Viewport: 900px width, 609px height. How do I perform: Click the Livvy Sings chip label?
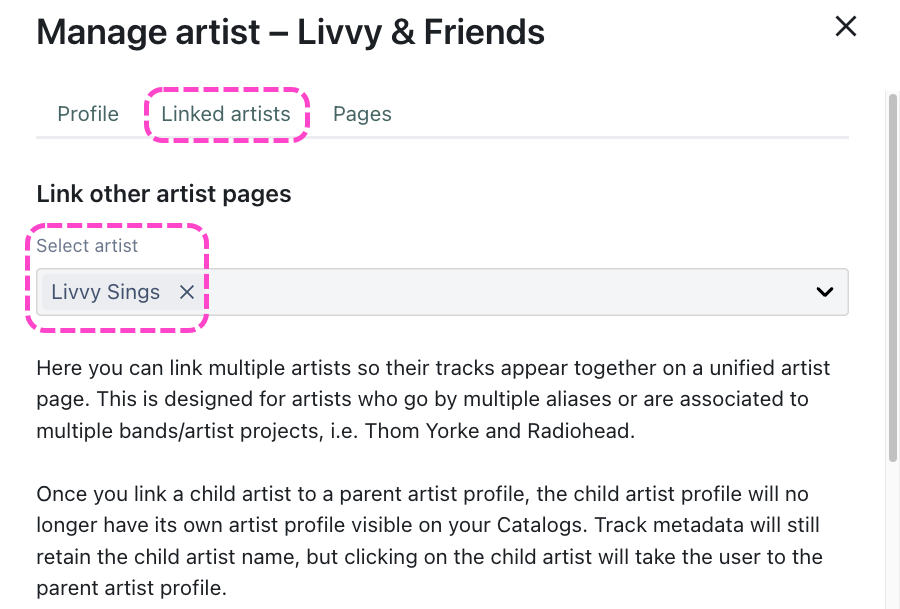[106, 292]
